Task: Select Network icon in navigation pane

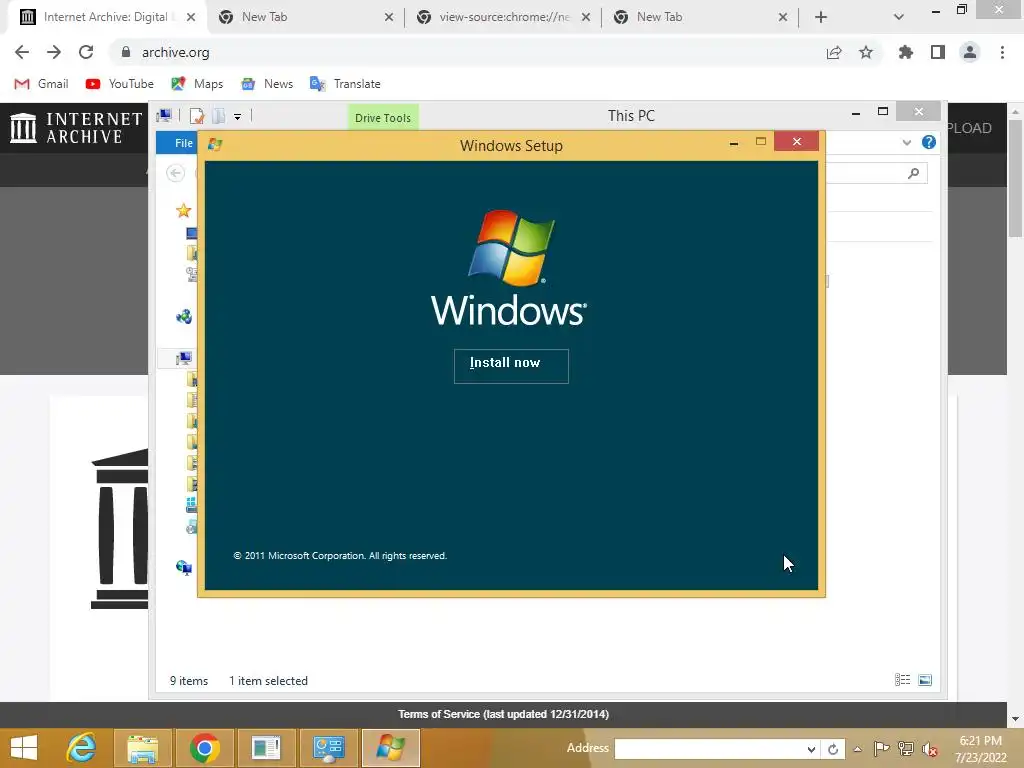Action: click(x=184, y=567)
